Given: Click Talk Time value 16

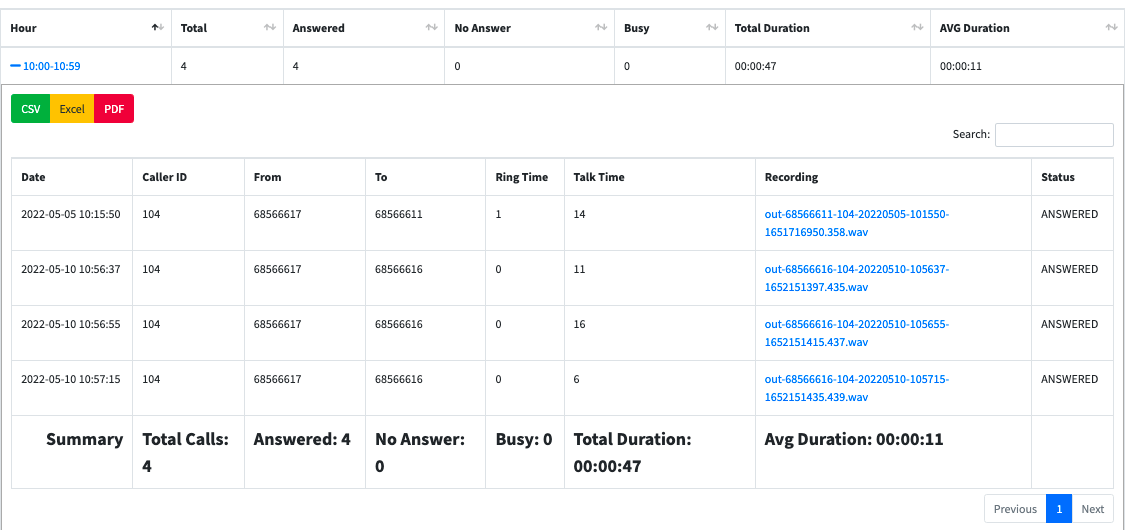Looking at the screenshot, I should 579,324.
